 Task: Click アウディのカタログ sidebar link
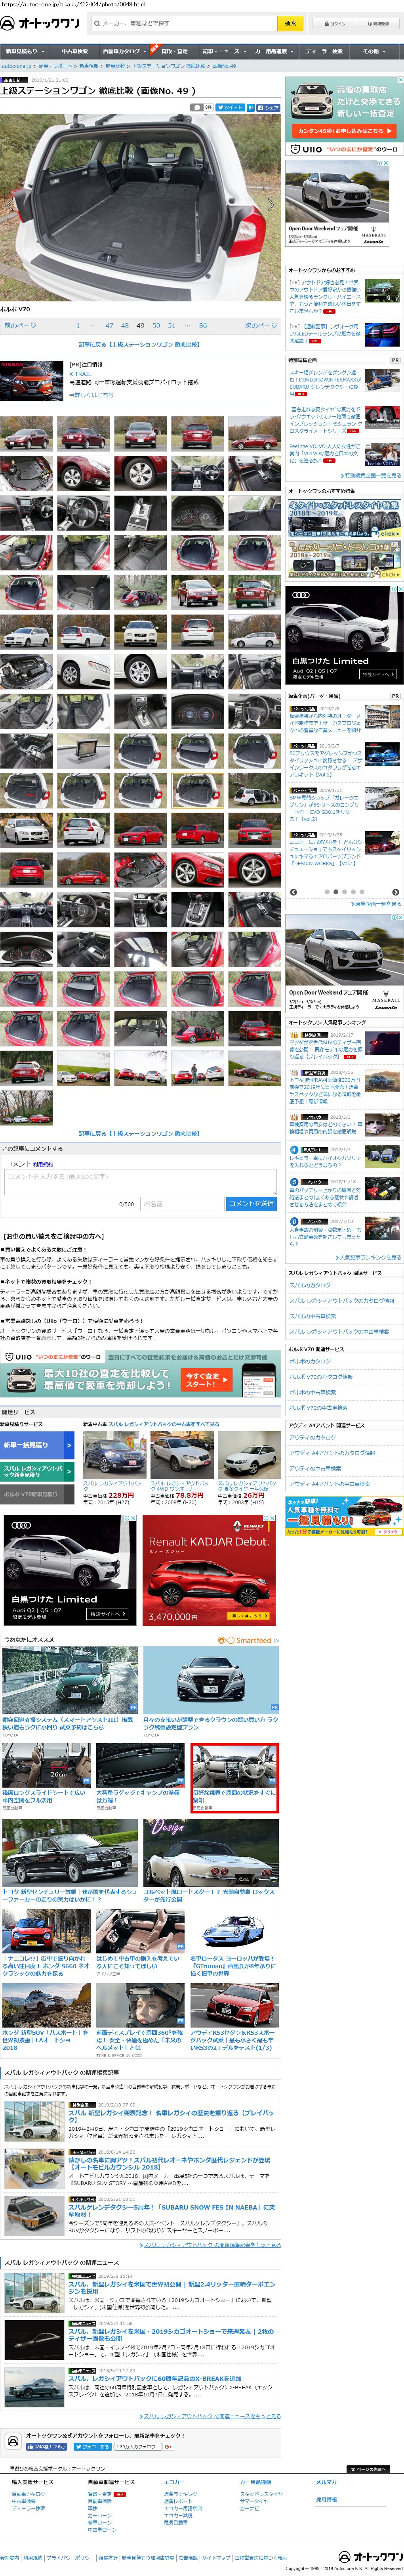pos(312,1437)
